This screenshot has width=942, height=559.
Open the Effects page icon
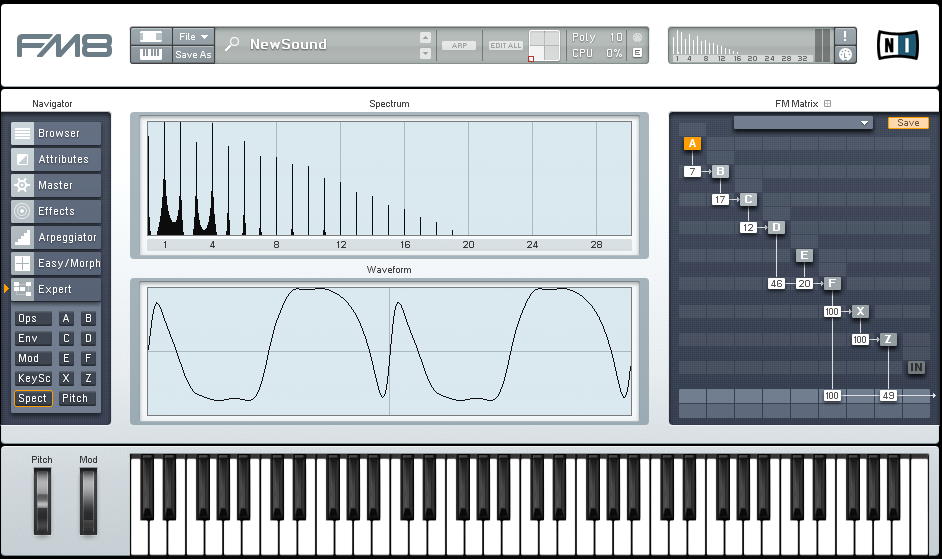coord(22,211)
